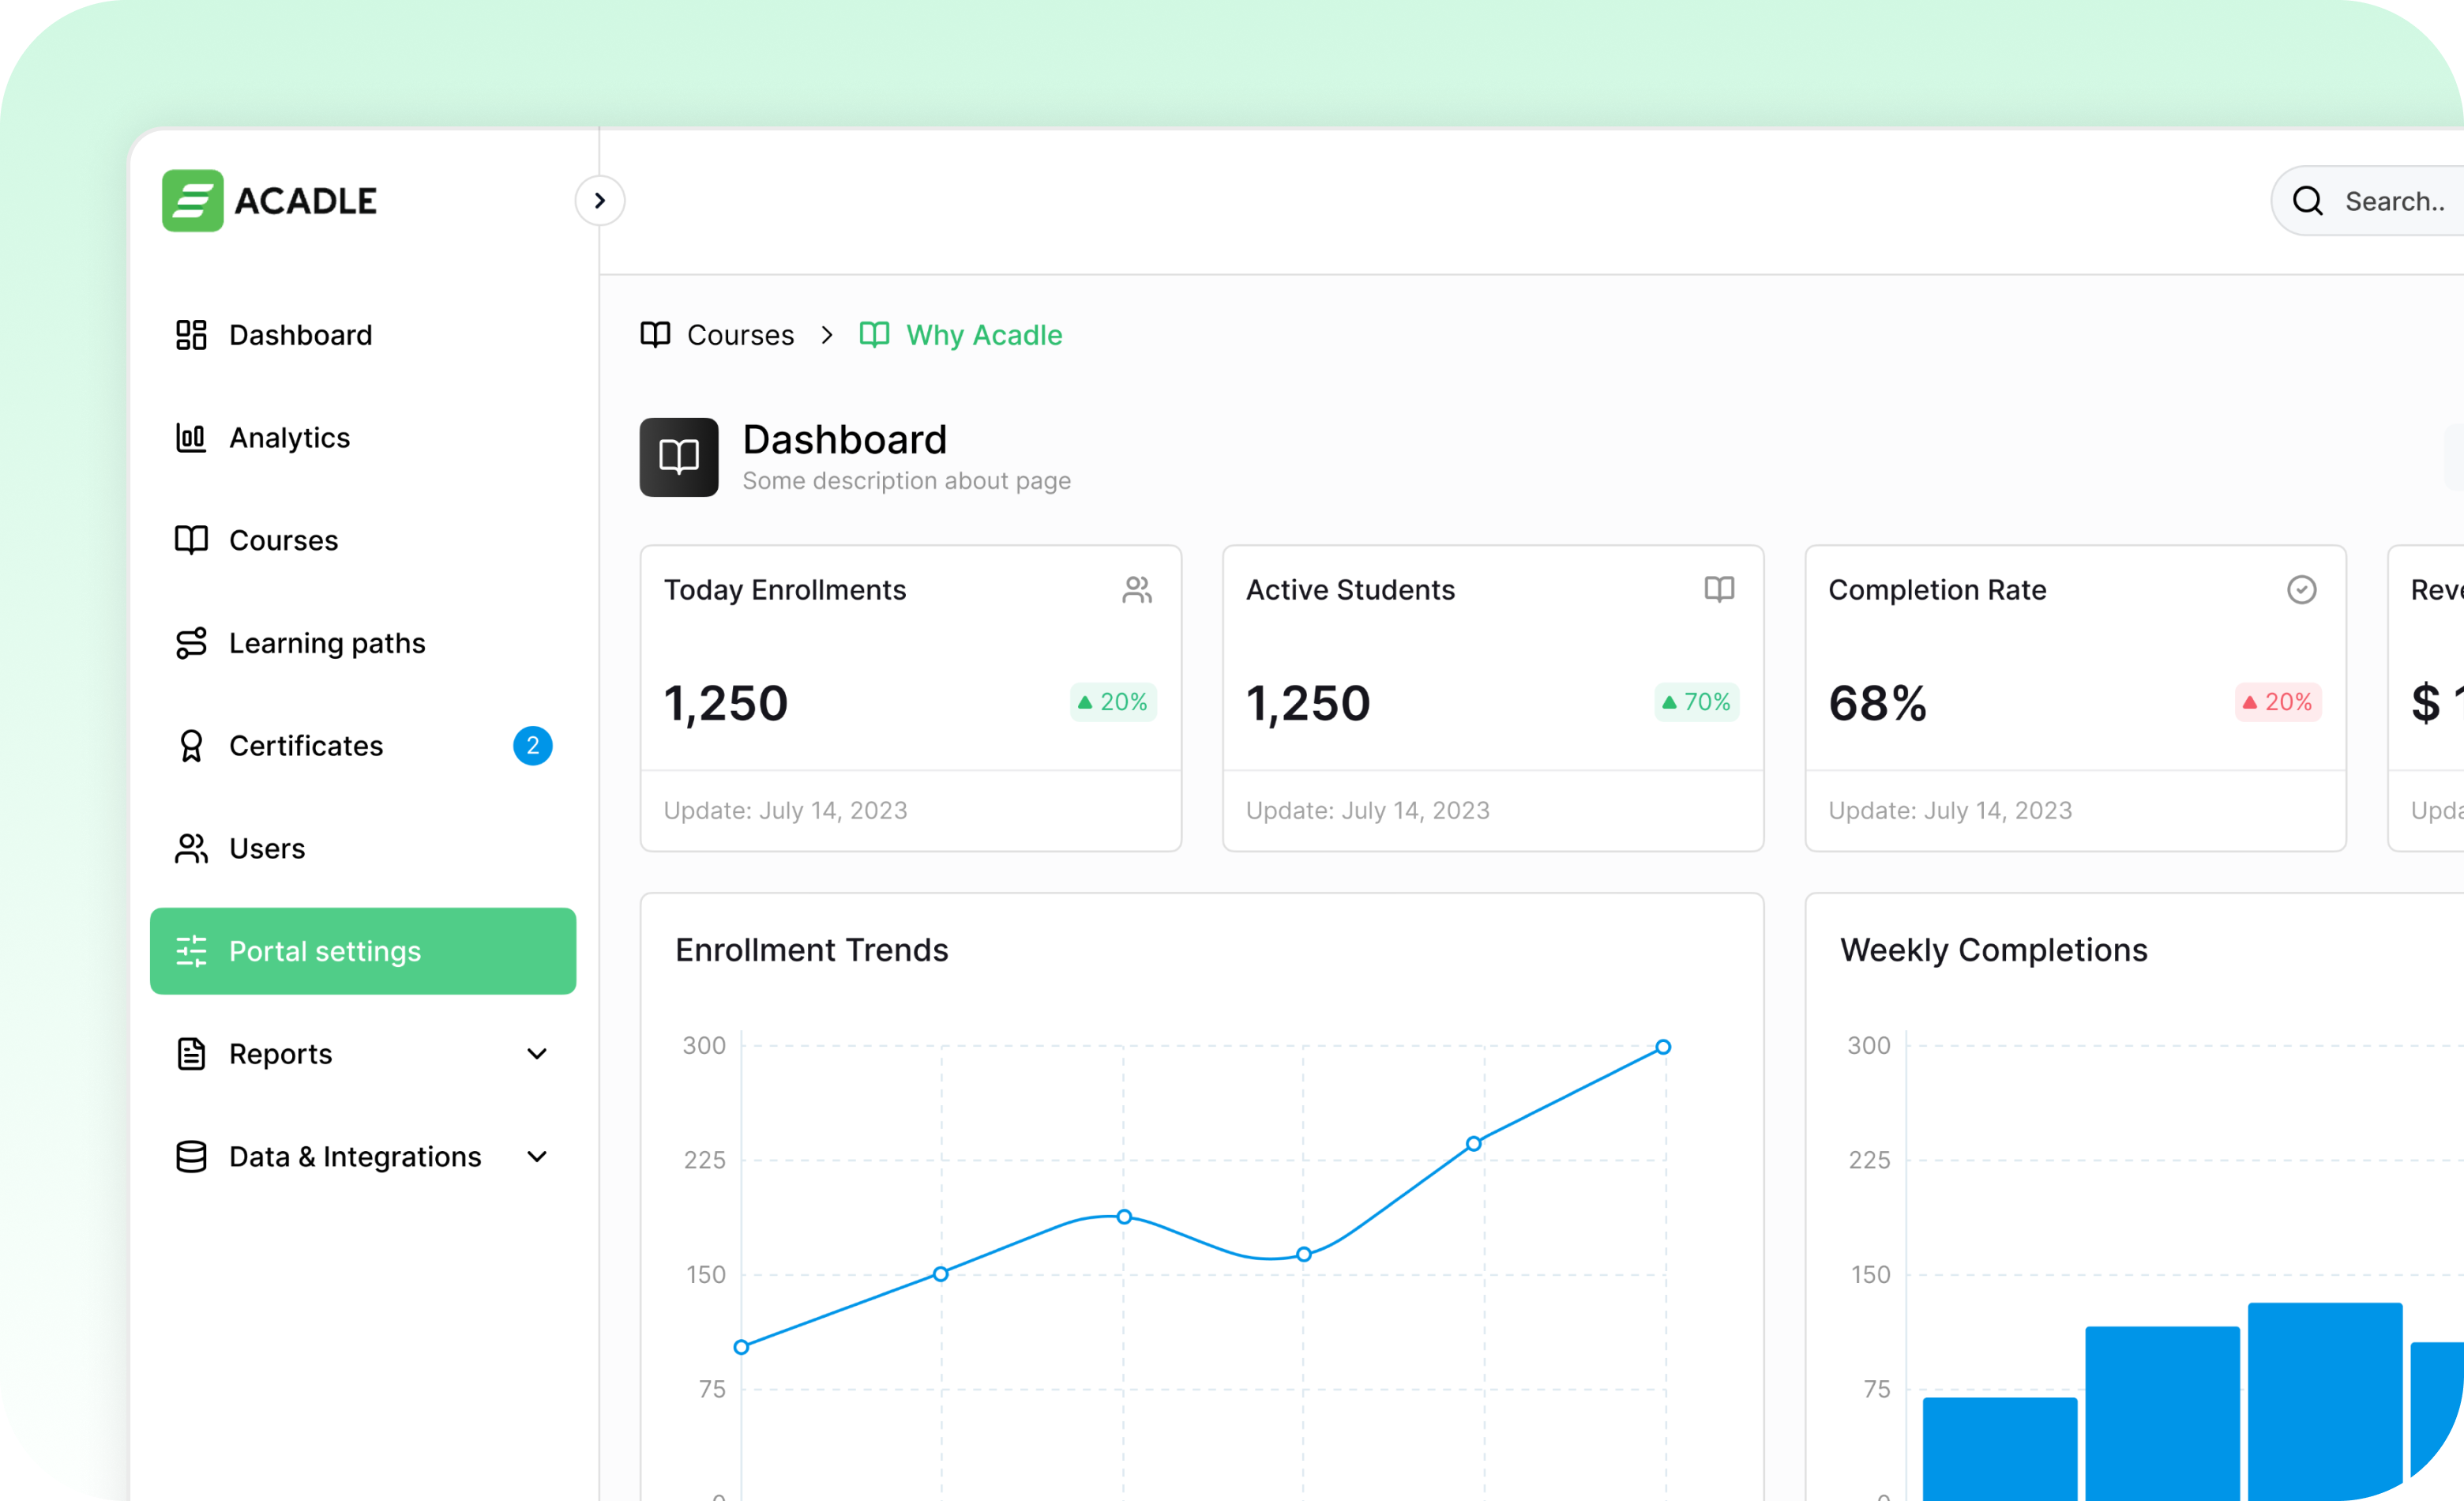Open the Why Acadle breadcrumb link
The image size is (2464, 1501).
pyautogui.click(x=984, y=335)
